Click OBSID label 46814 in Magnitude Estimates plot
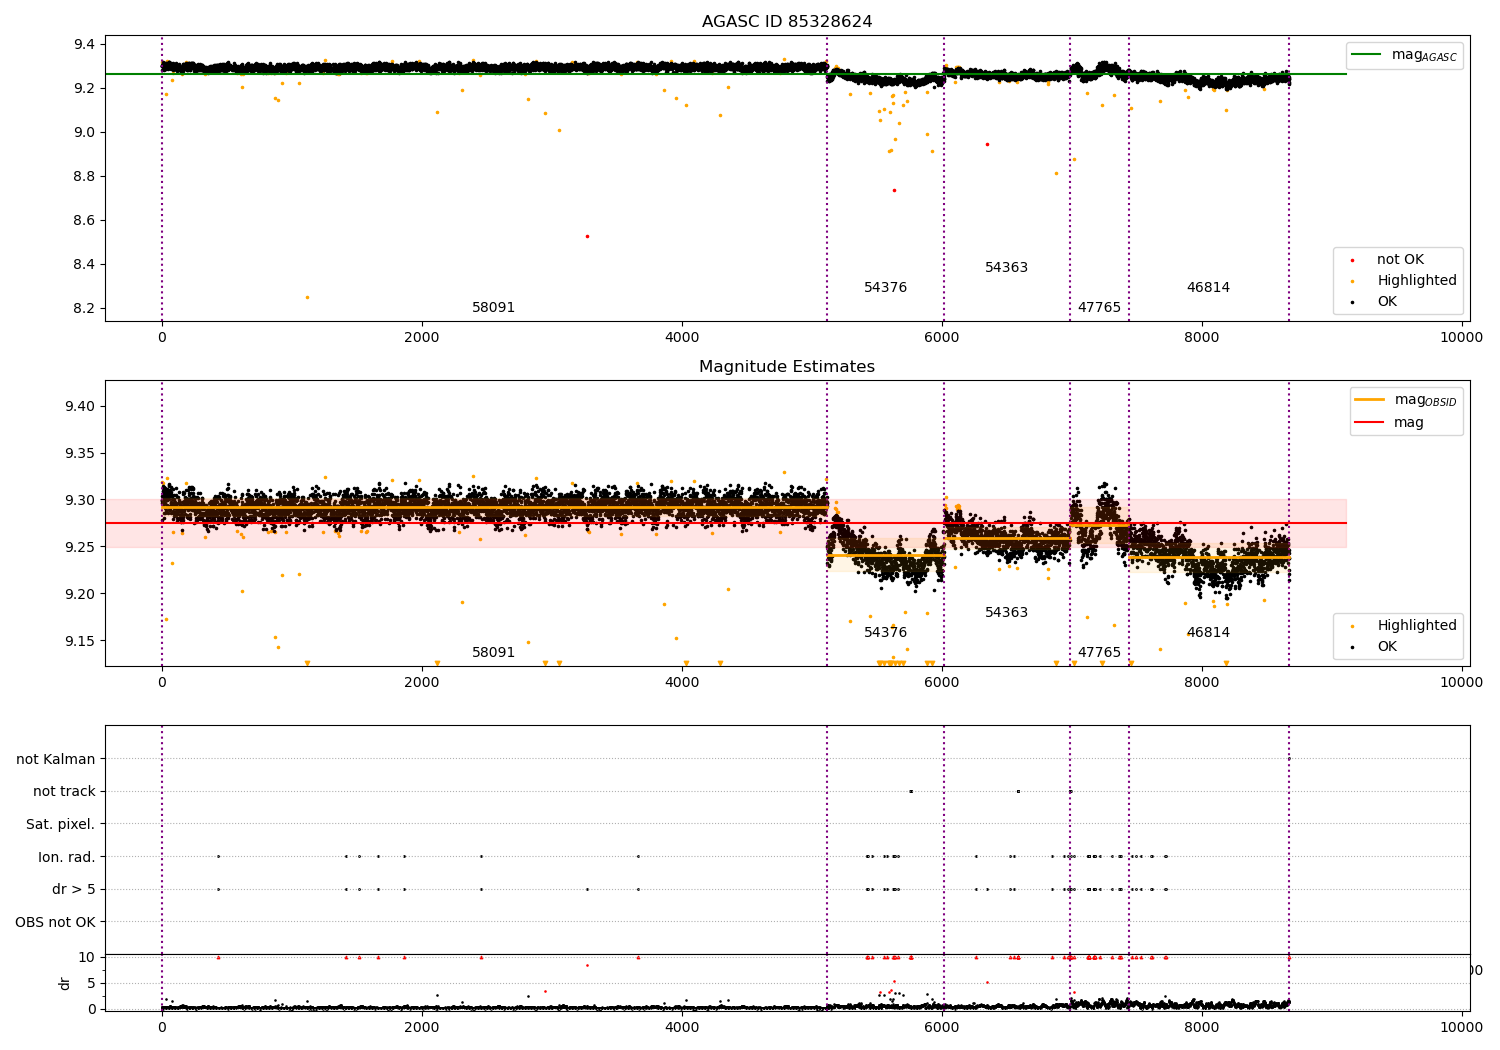Image resolution: width=1500 pixels, height=1050 pixels. 1208,633
